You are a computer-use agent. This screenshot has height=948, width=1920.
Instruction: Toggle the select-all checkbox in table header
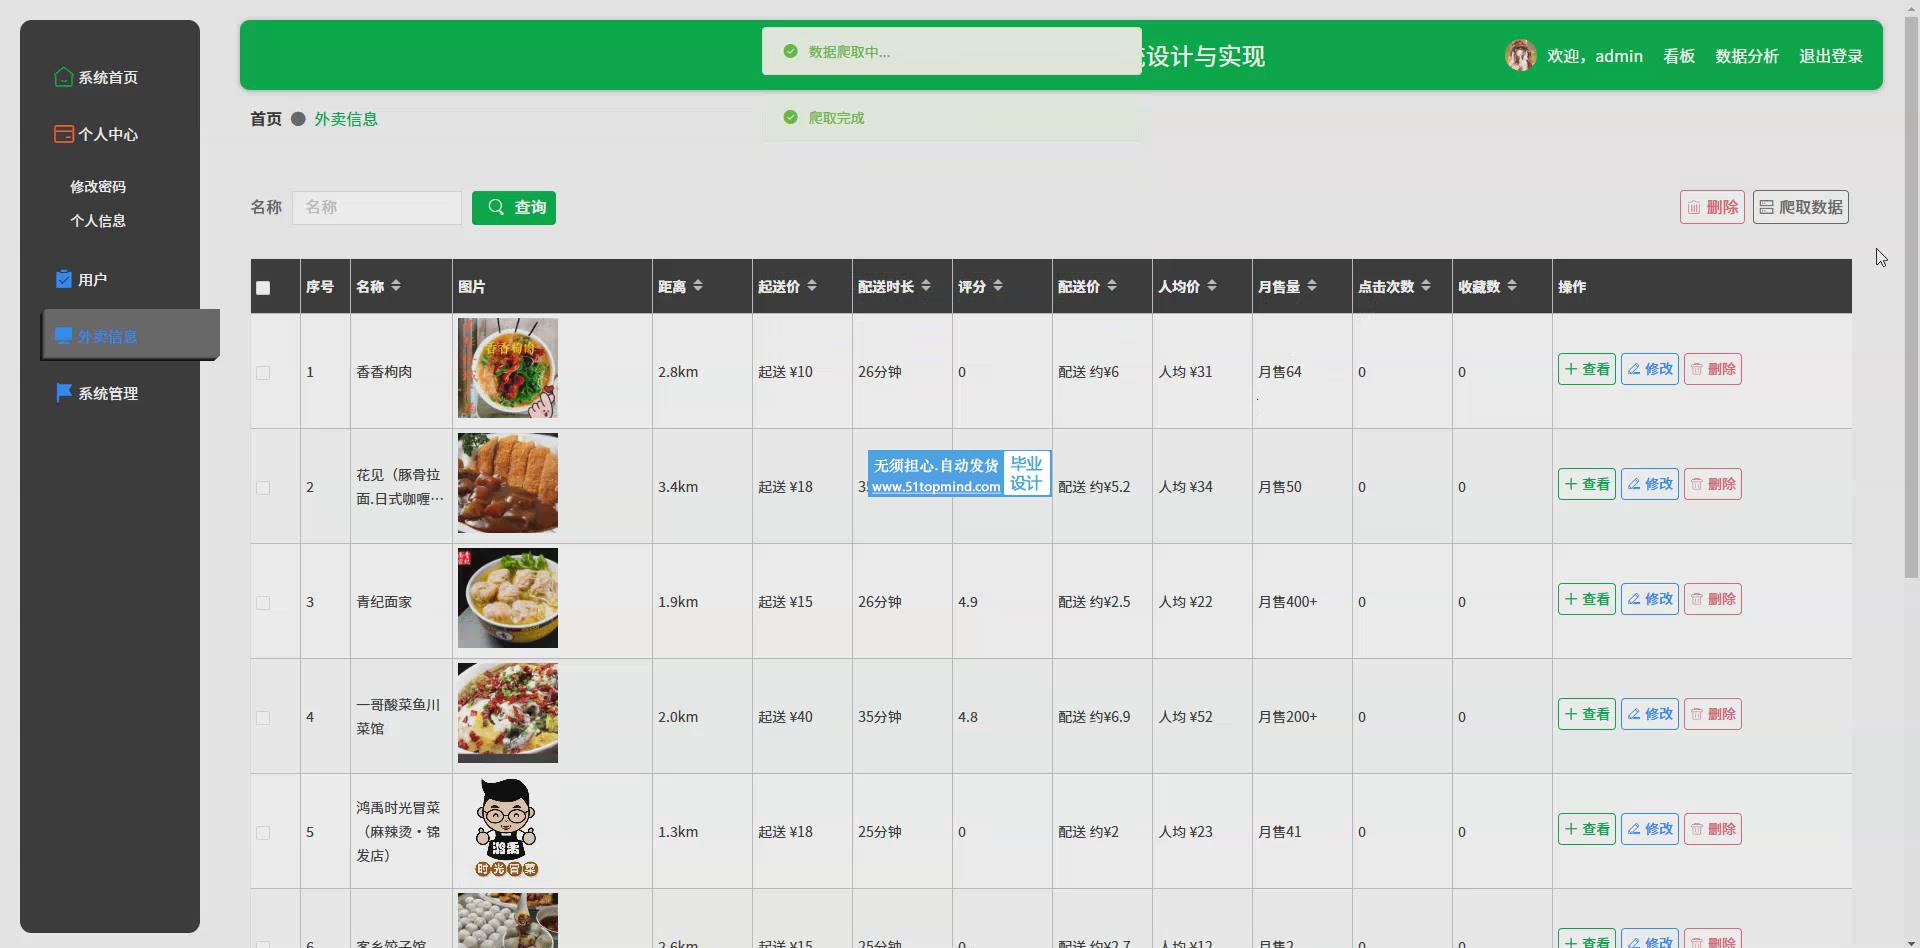point(263,288)
